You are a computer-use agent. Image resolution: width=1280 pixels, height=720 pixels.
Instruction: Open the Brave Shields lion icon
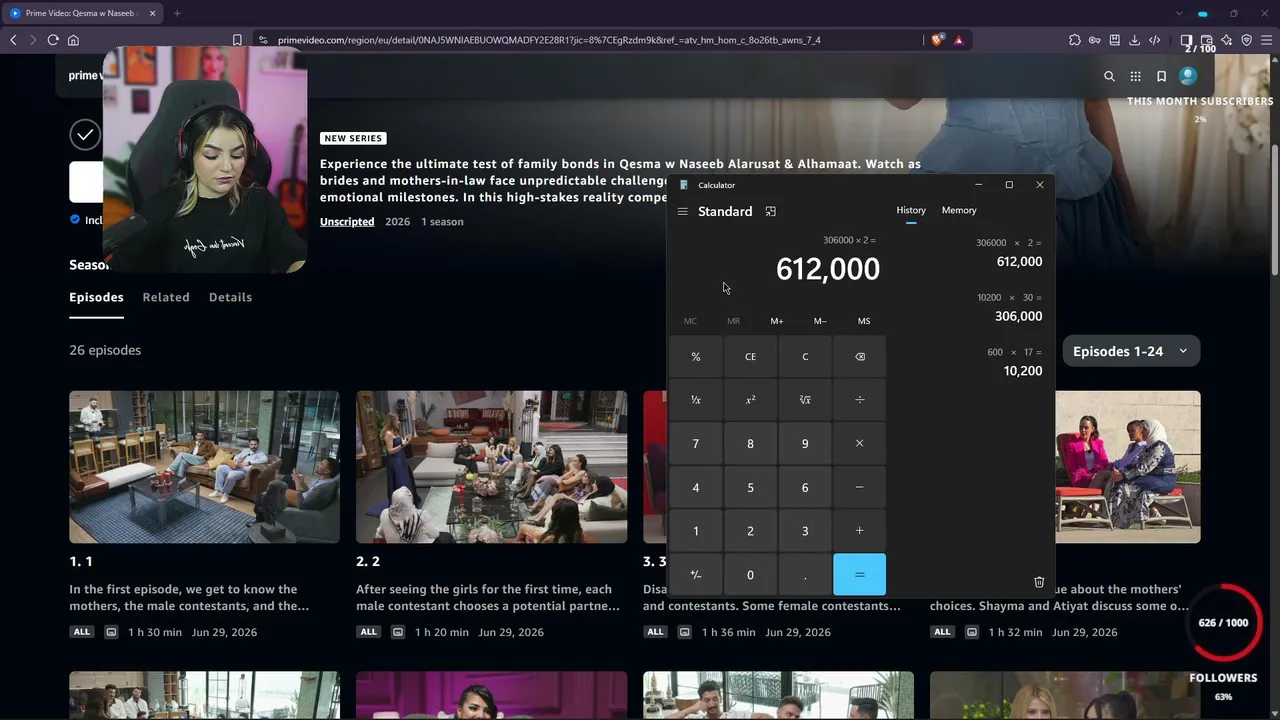click(x=937, y=40)
